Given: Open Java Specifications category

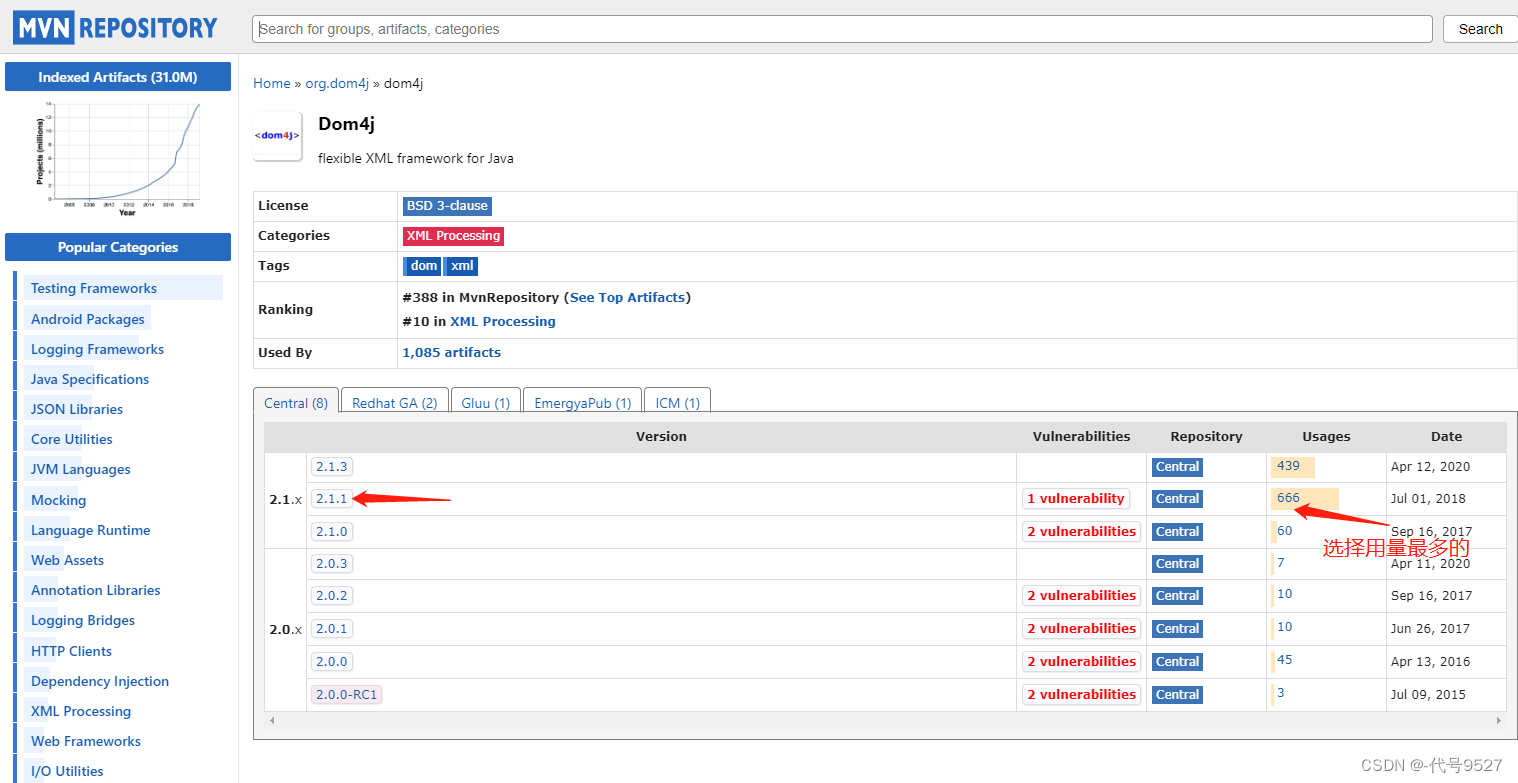Looking at the screenshot, I should (90, 380).
